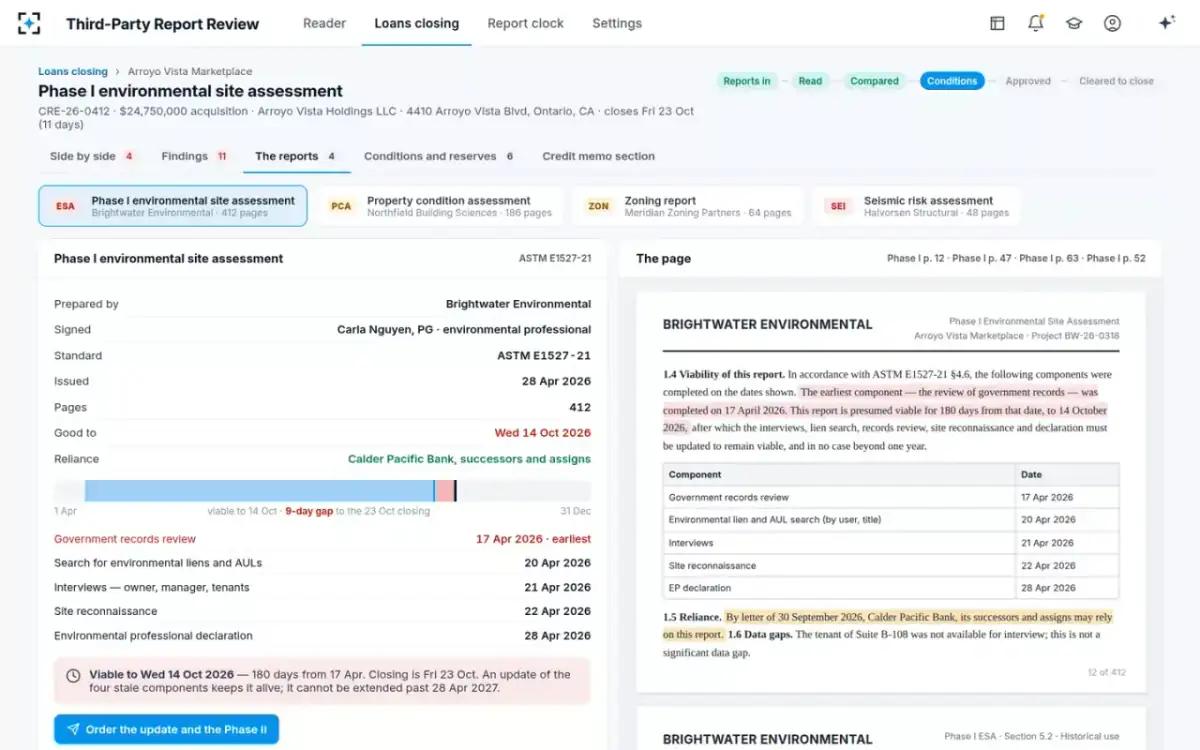Click the sparkle assistant icon
The image size is (1200, 750).
tap(1166, 23)
